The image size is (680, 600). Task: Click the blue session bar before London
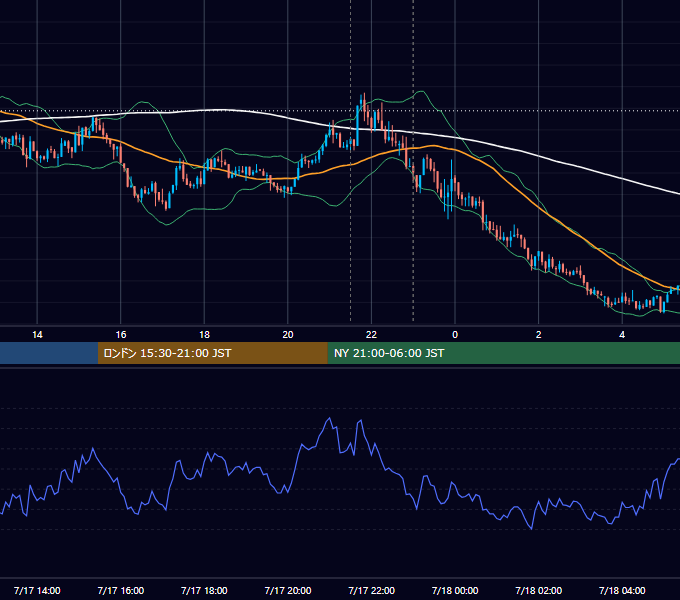(49, 353)
